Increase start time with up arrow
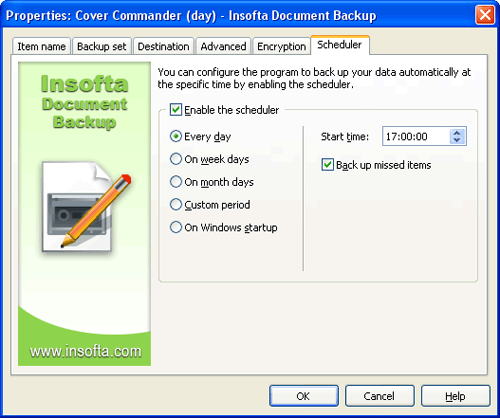 457,132
